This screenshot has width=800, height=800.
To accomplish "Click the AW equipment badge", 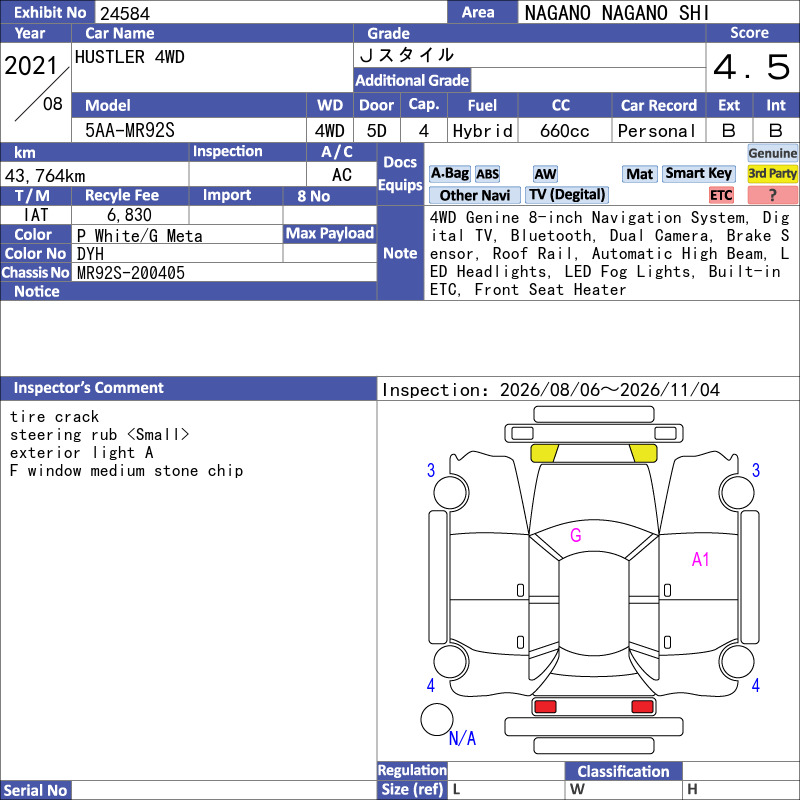I will (x=545, y=174).
